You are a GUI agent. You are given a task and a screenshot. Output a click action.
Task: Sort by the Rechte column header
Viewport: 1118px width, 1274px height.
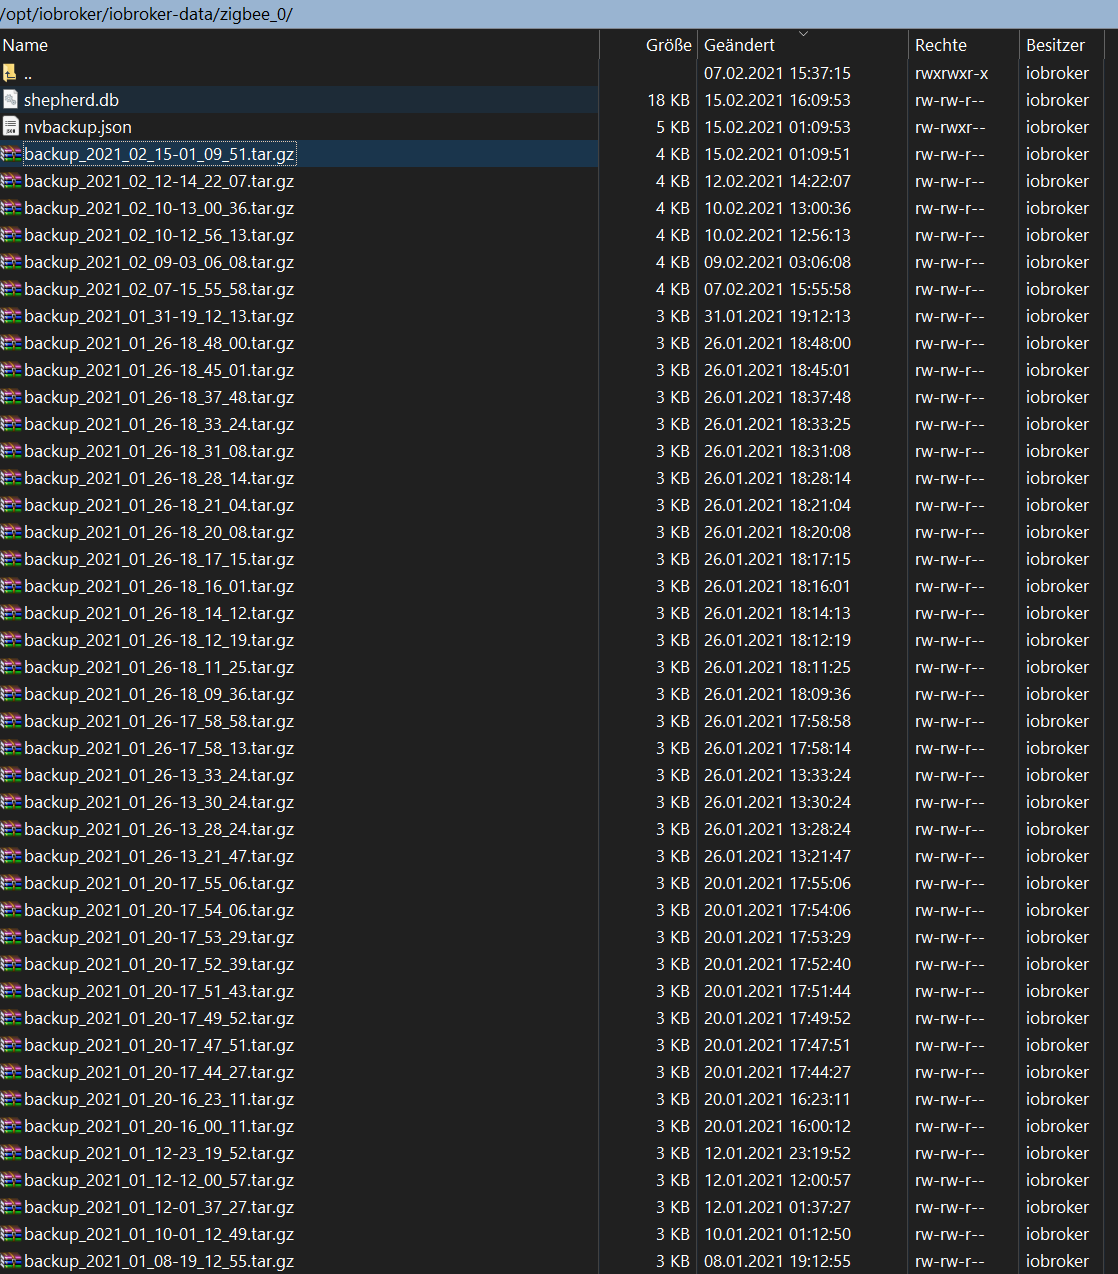pyautogui.click(x=963, y=45)
